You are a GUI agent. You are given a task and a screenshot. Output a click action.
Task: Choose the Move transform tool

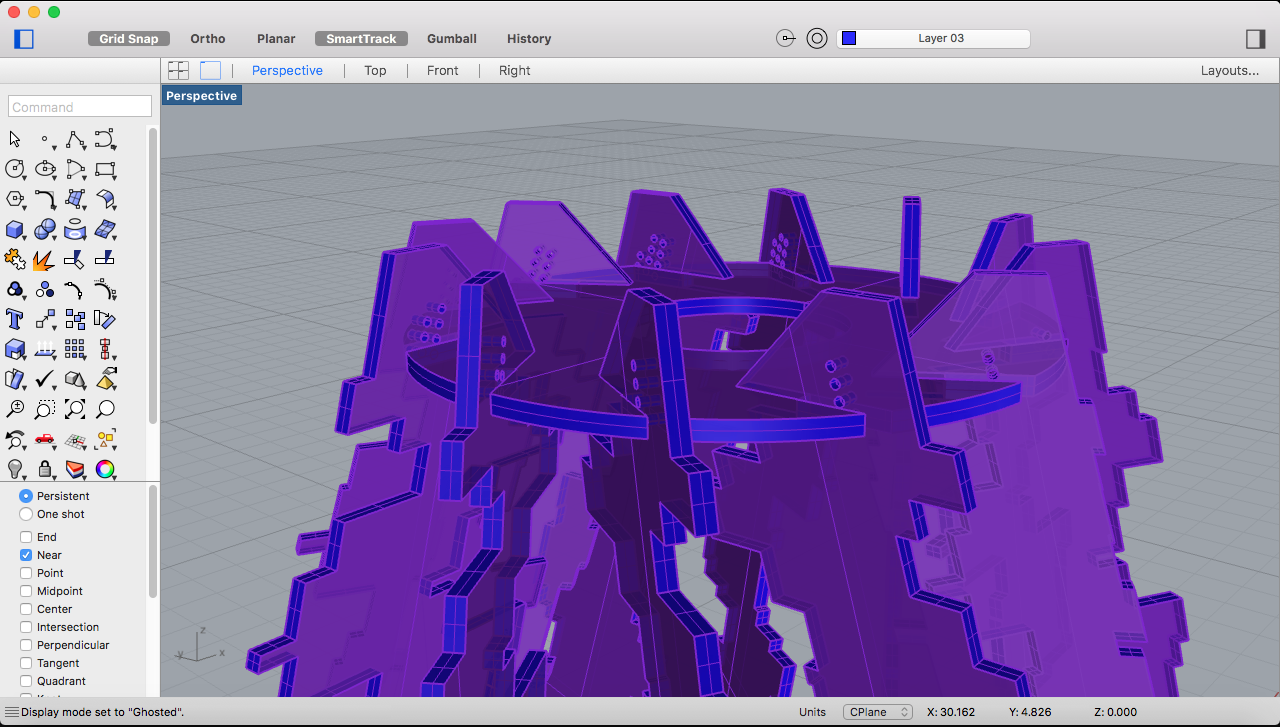(x=45, y=319)
